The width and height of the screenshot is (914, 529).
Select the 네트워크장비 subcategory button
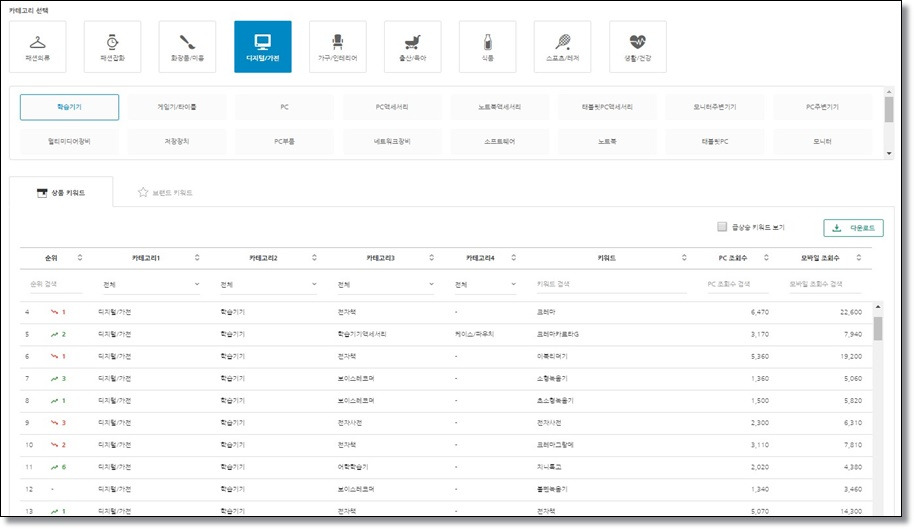[x=392, y=142]
